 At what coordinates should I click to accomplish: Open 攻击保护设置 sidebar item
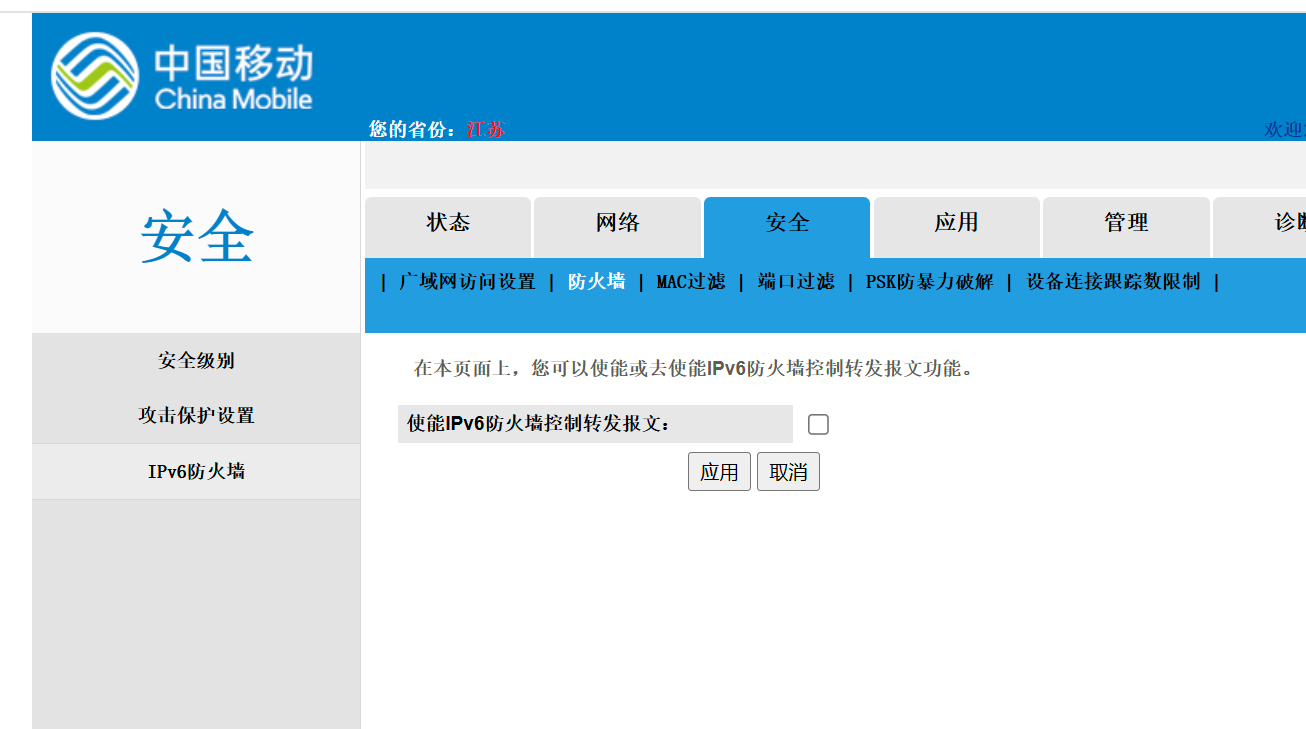point(196,416)
